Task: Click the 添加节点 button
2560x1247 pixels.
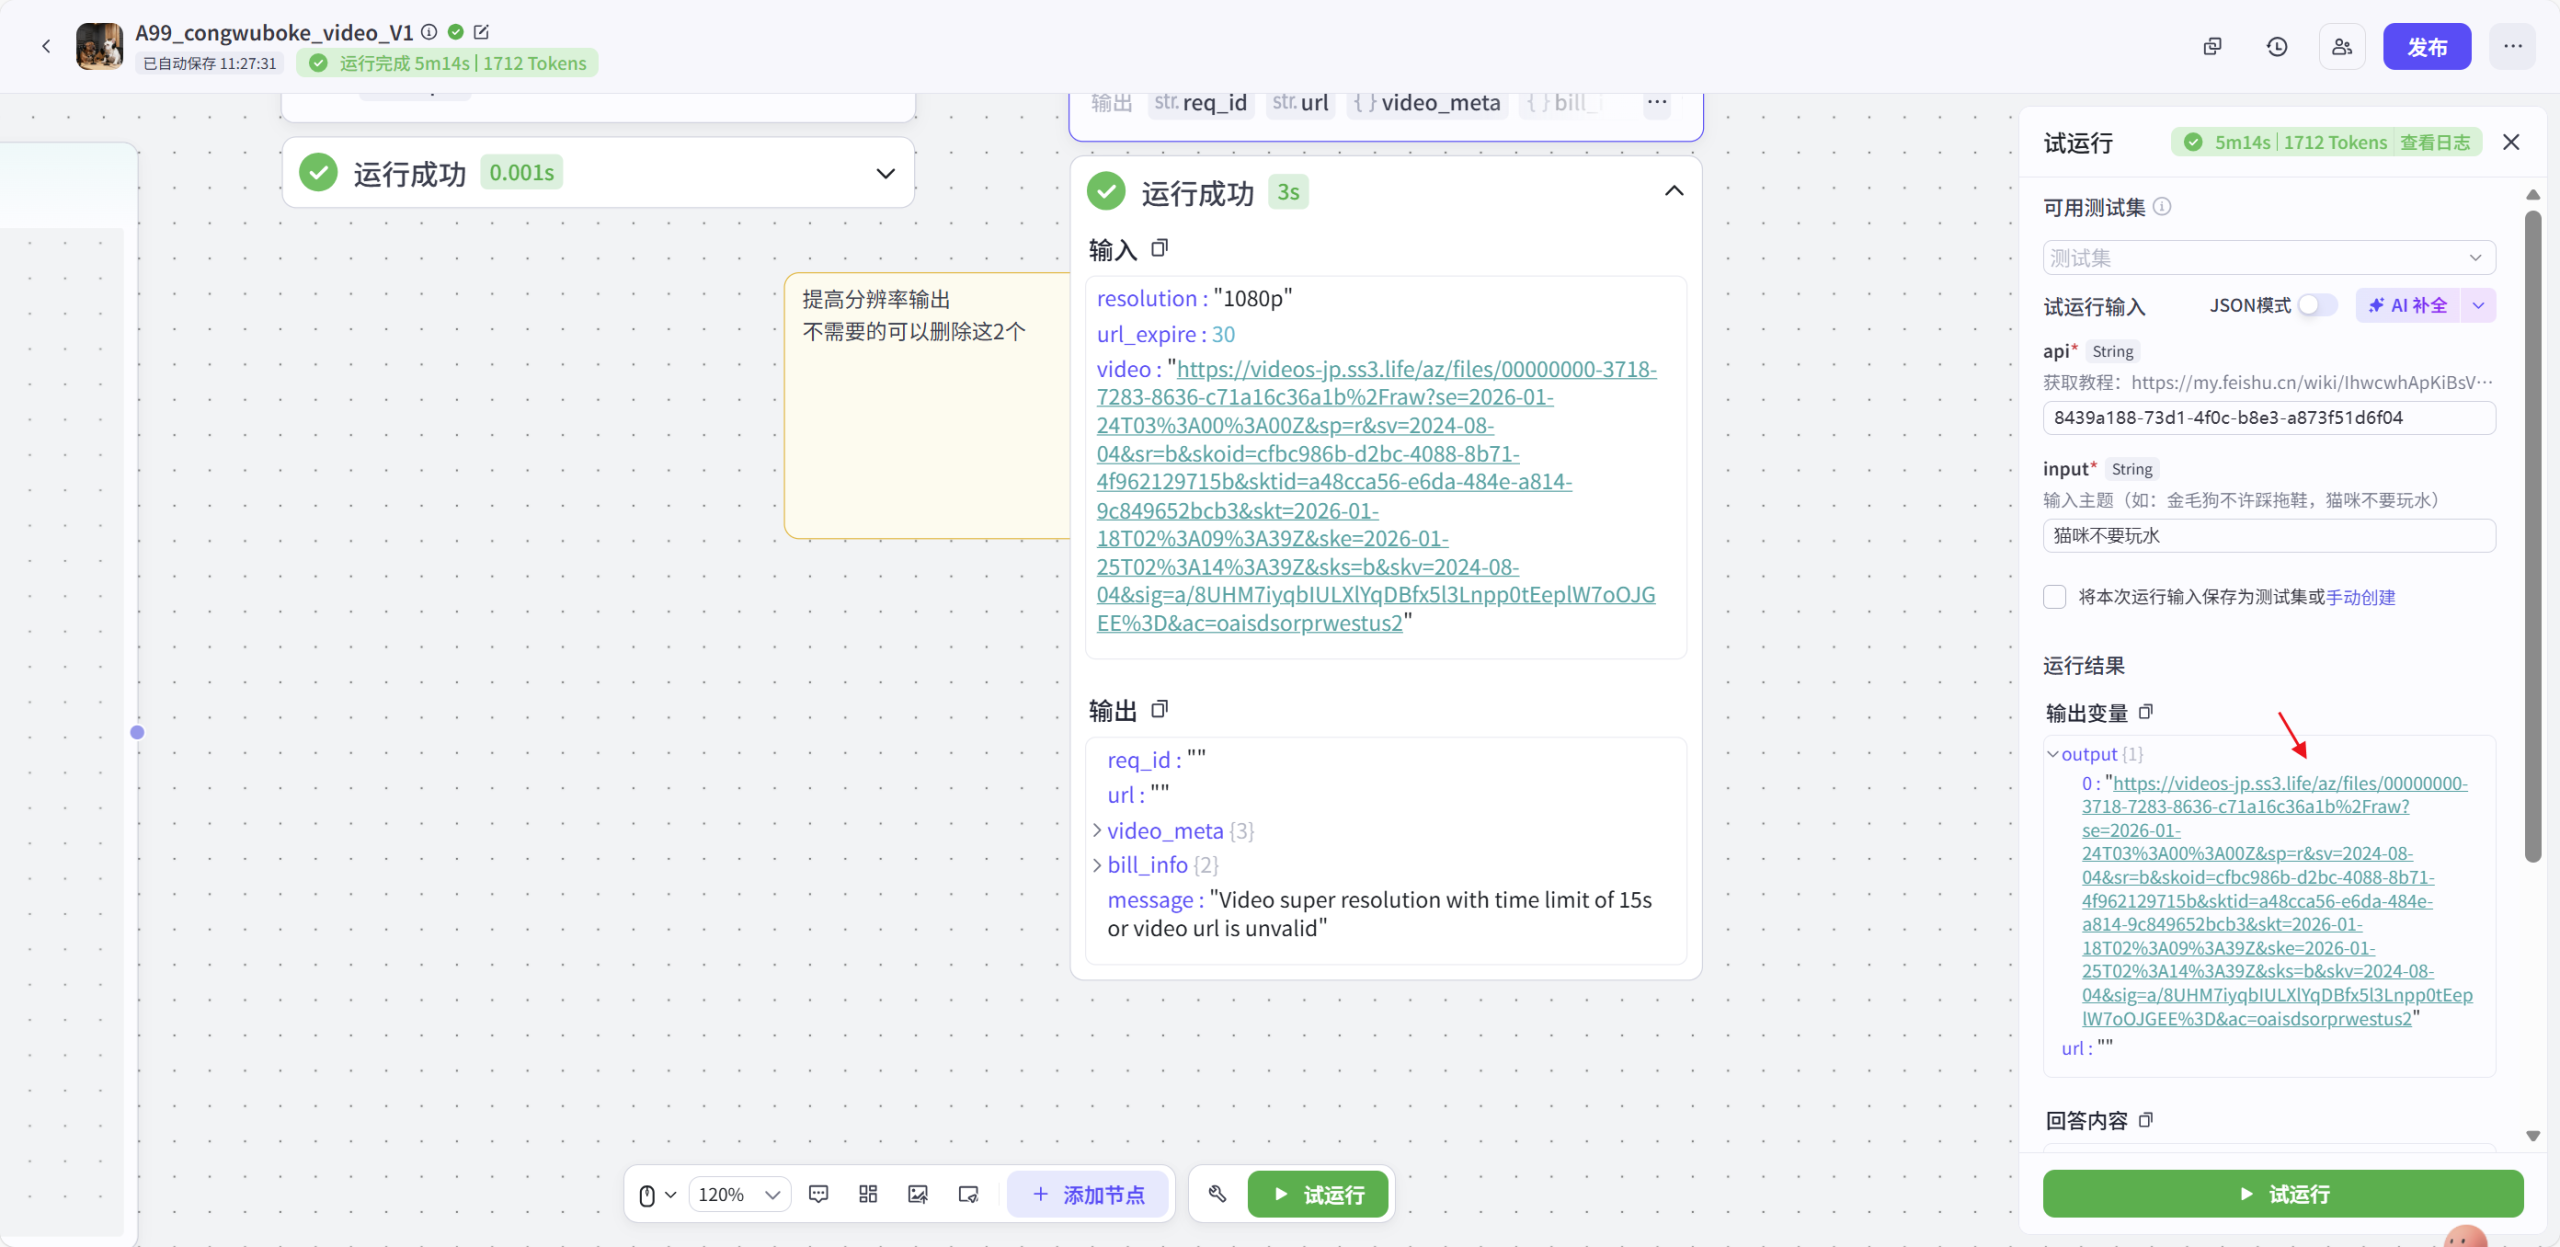Action: tap(1088, 1194)
